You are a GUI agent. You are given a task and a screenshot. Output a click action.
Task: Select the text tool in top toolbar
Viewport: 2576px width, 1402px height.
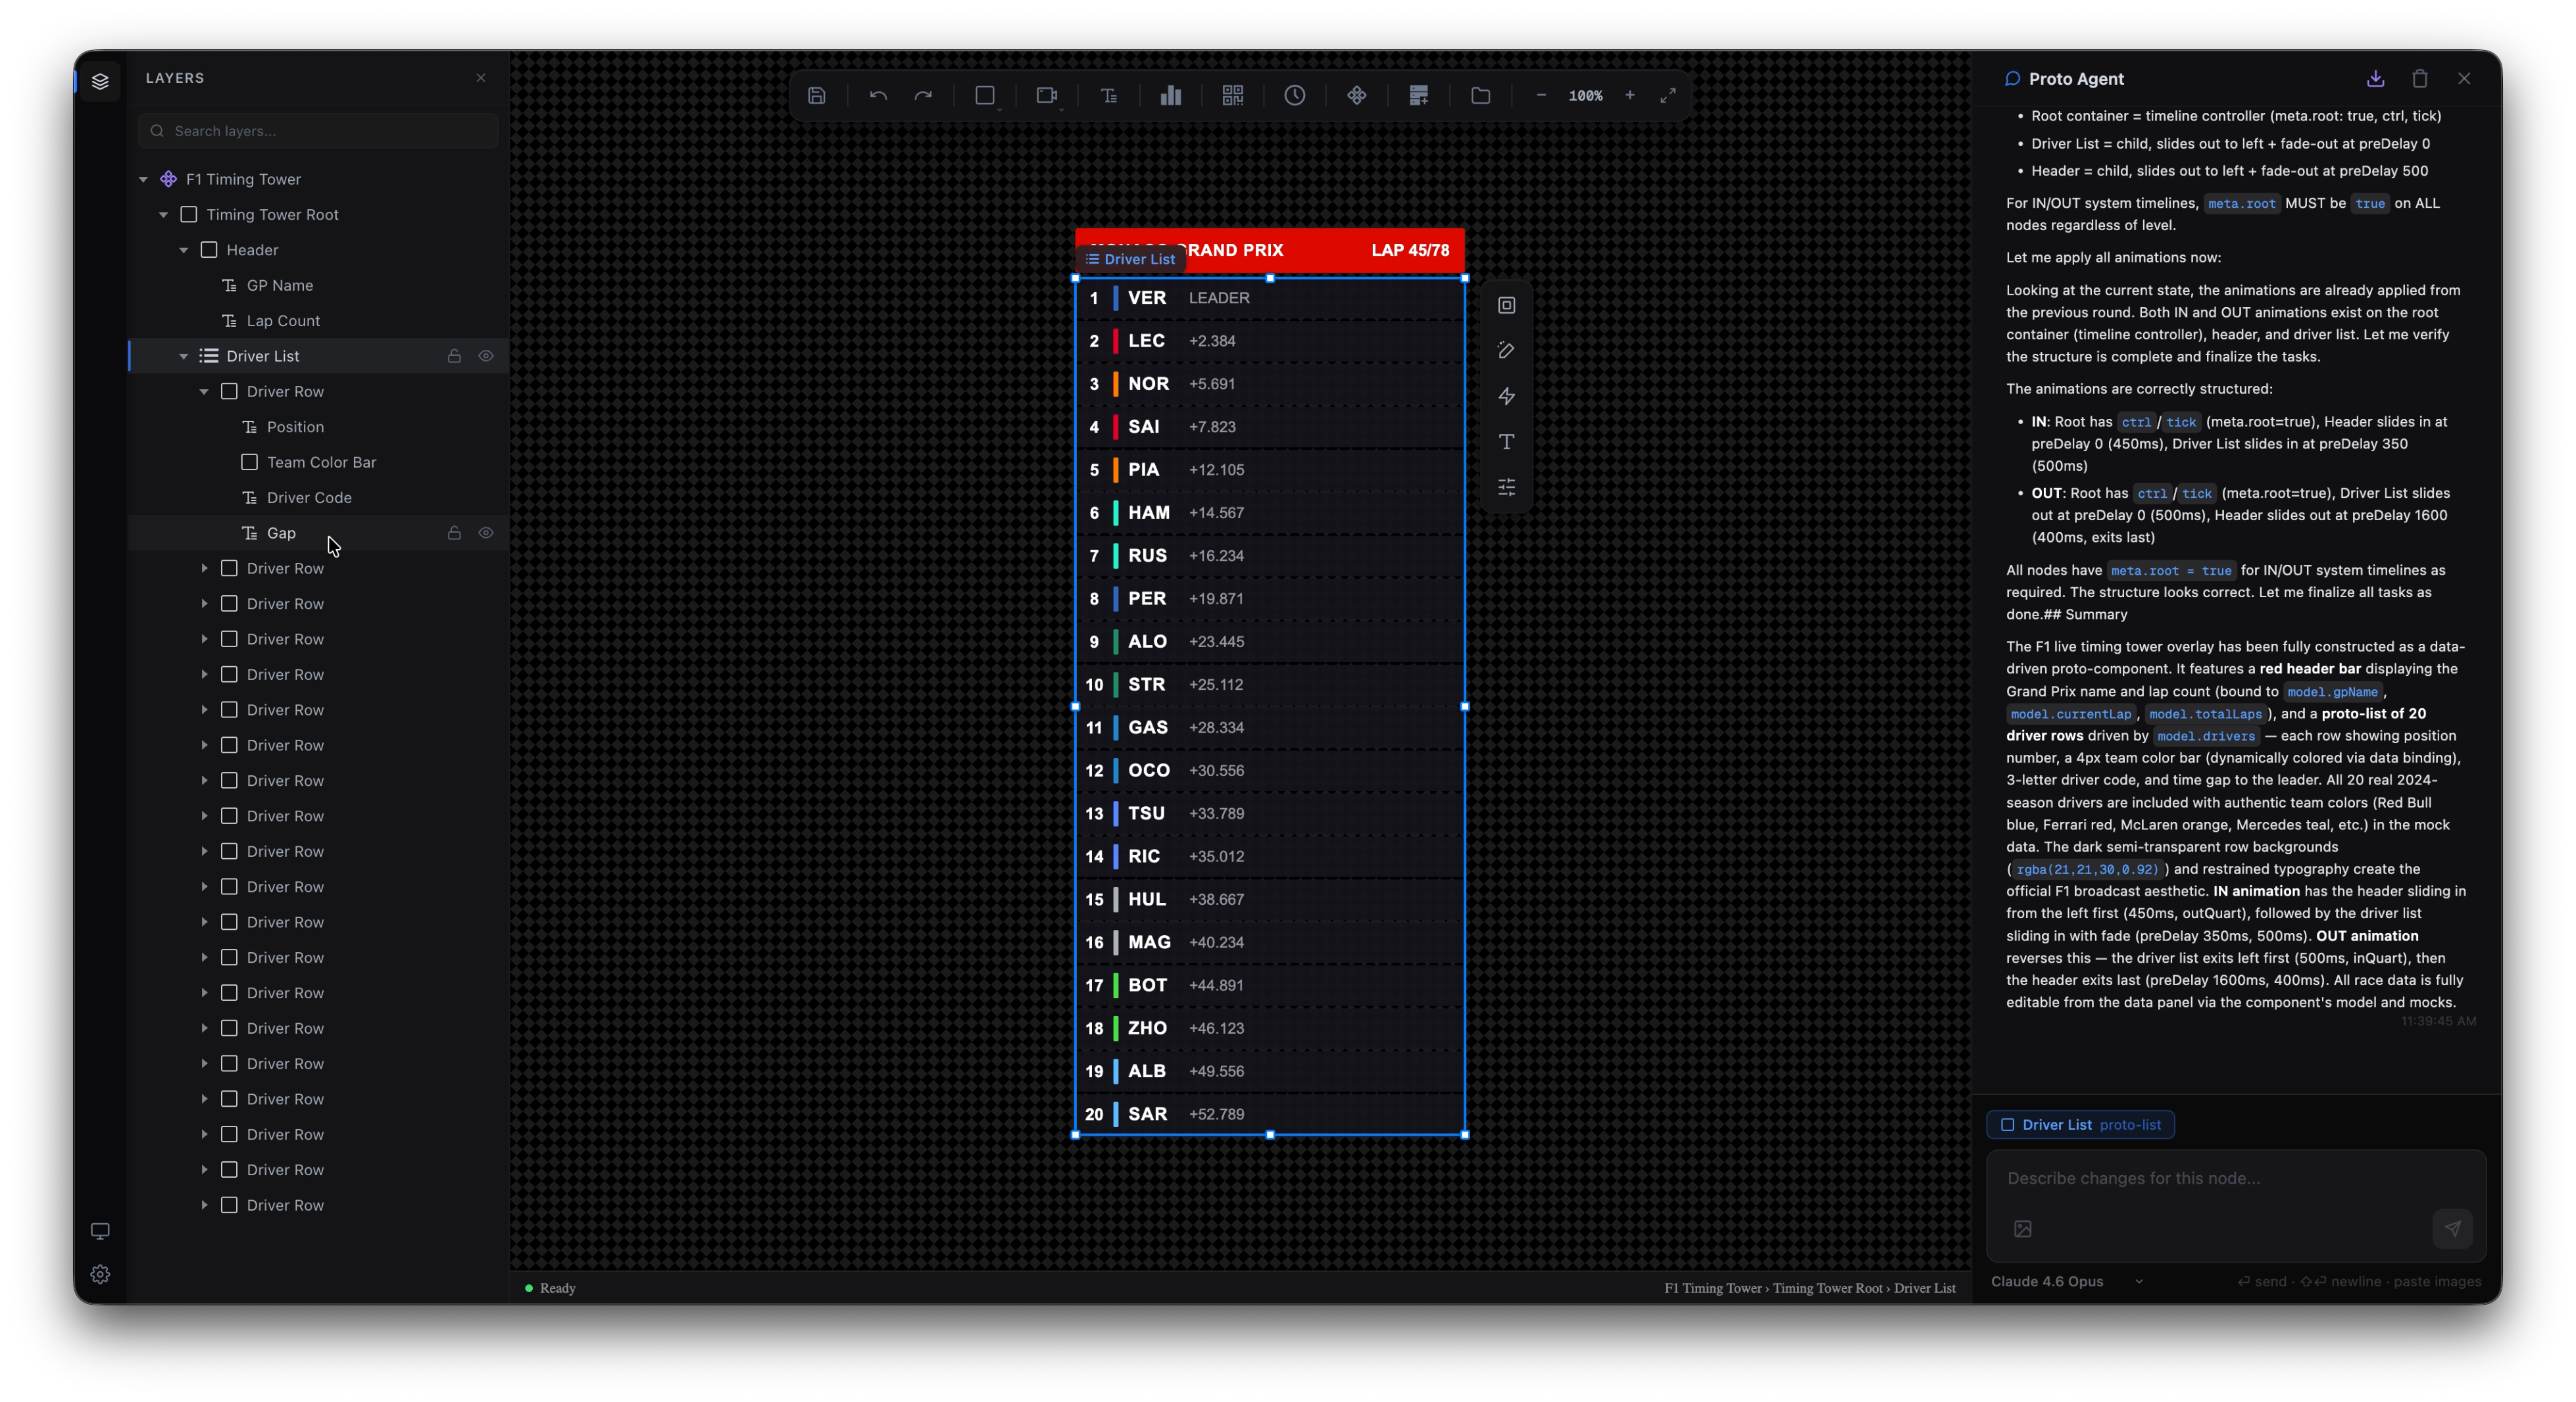tap(1109, 96)
